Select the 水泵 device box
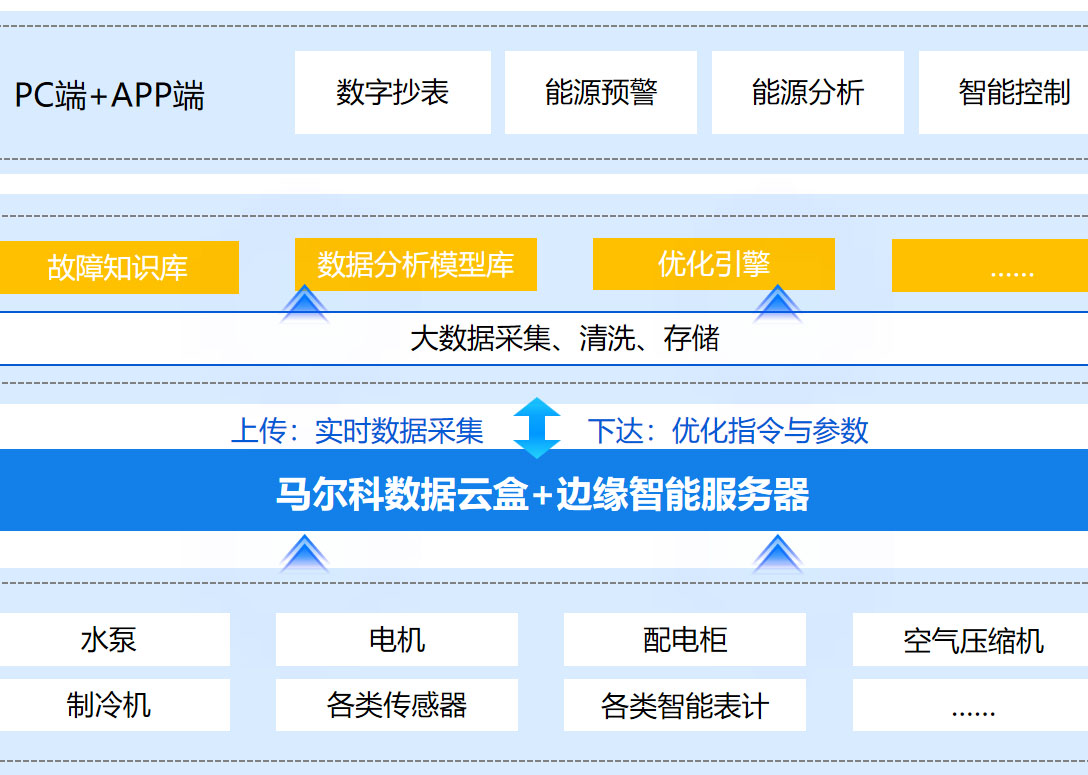This screenshot has width=1088, height=775. pyautogui.click(x=114, y=640)
